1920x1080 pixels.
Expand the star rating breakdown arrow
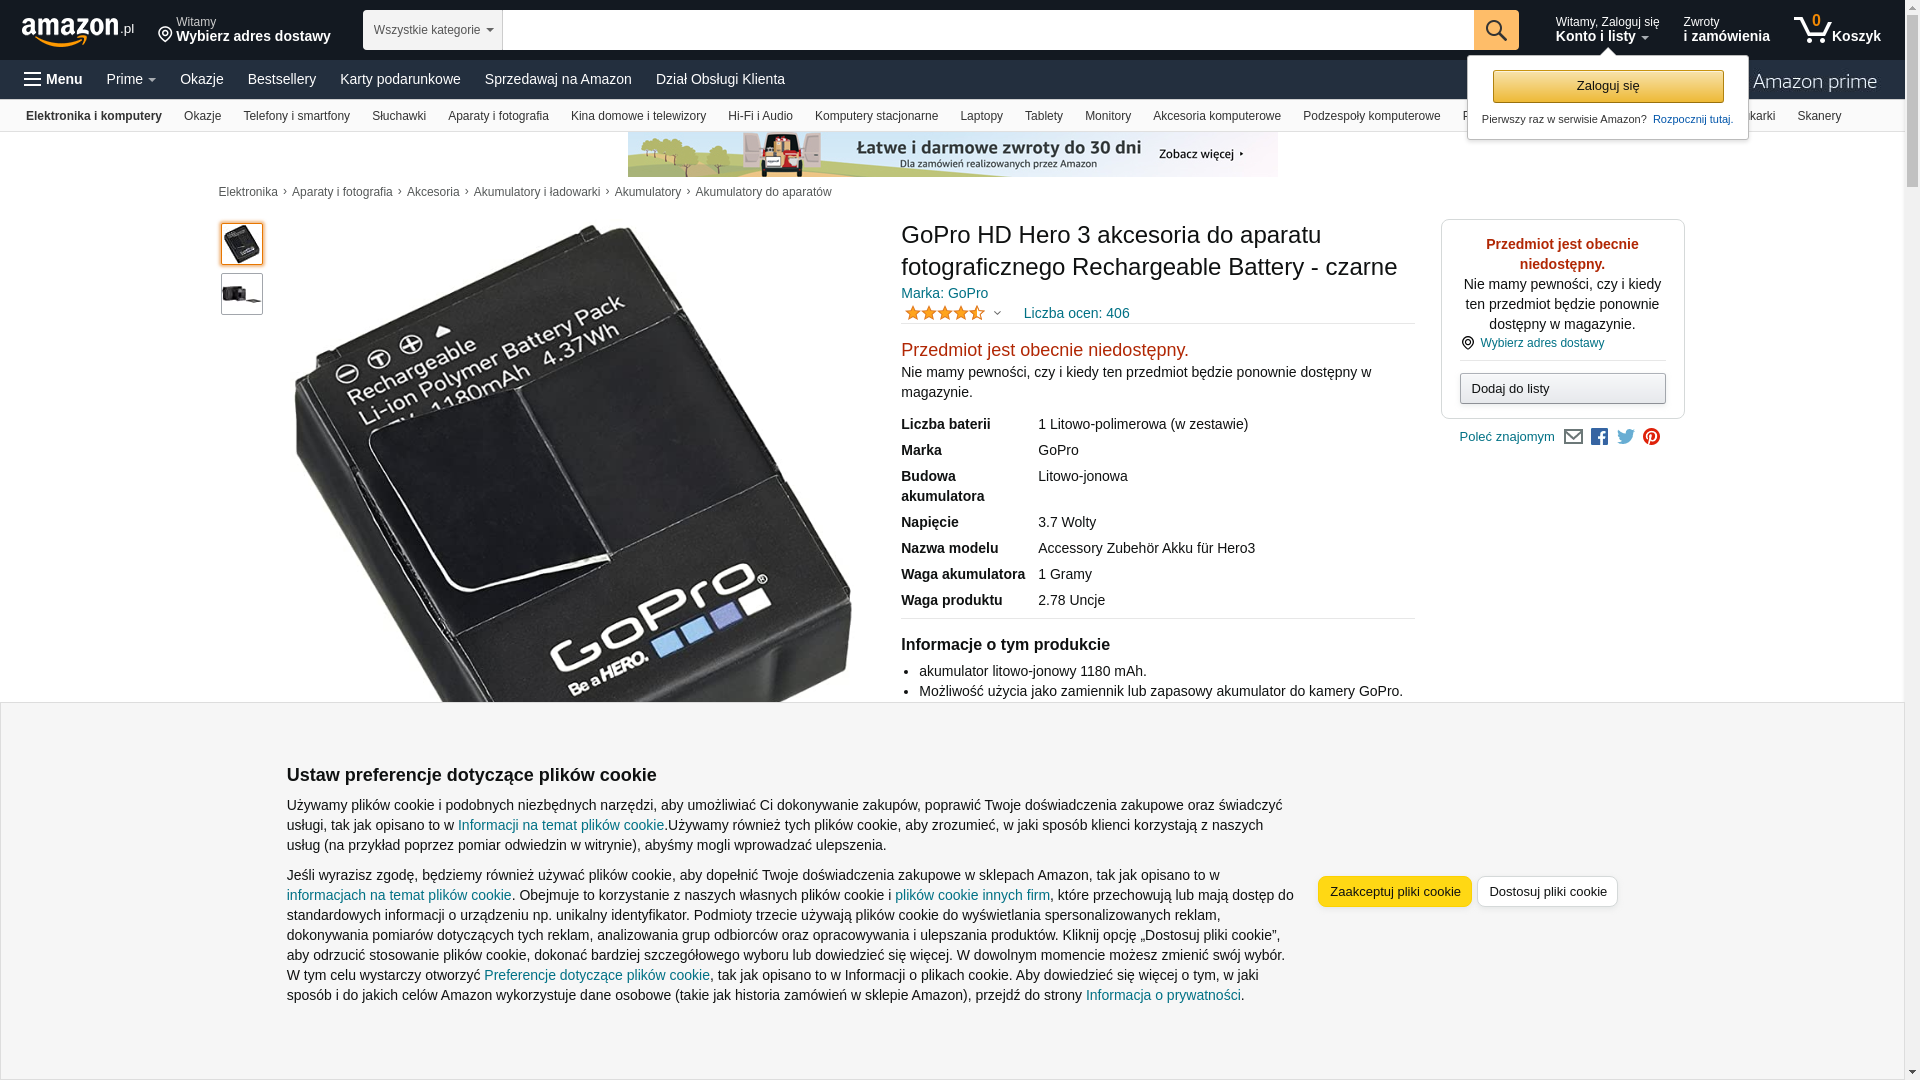(x=997, y=313)
